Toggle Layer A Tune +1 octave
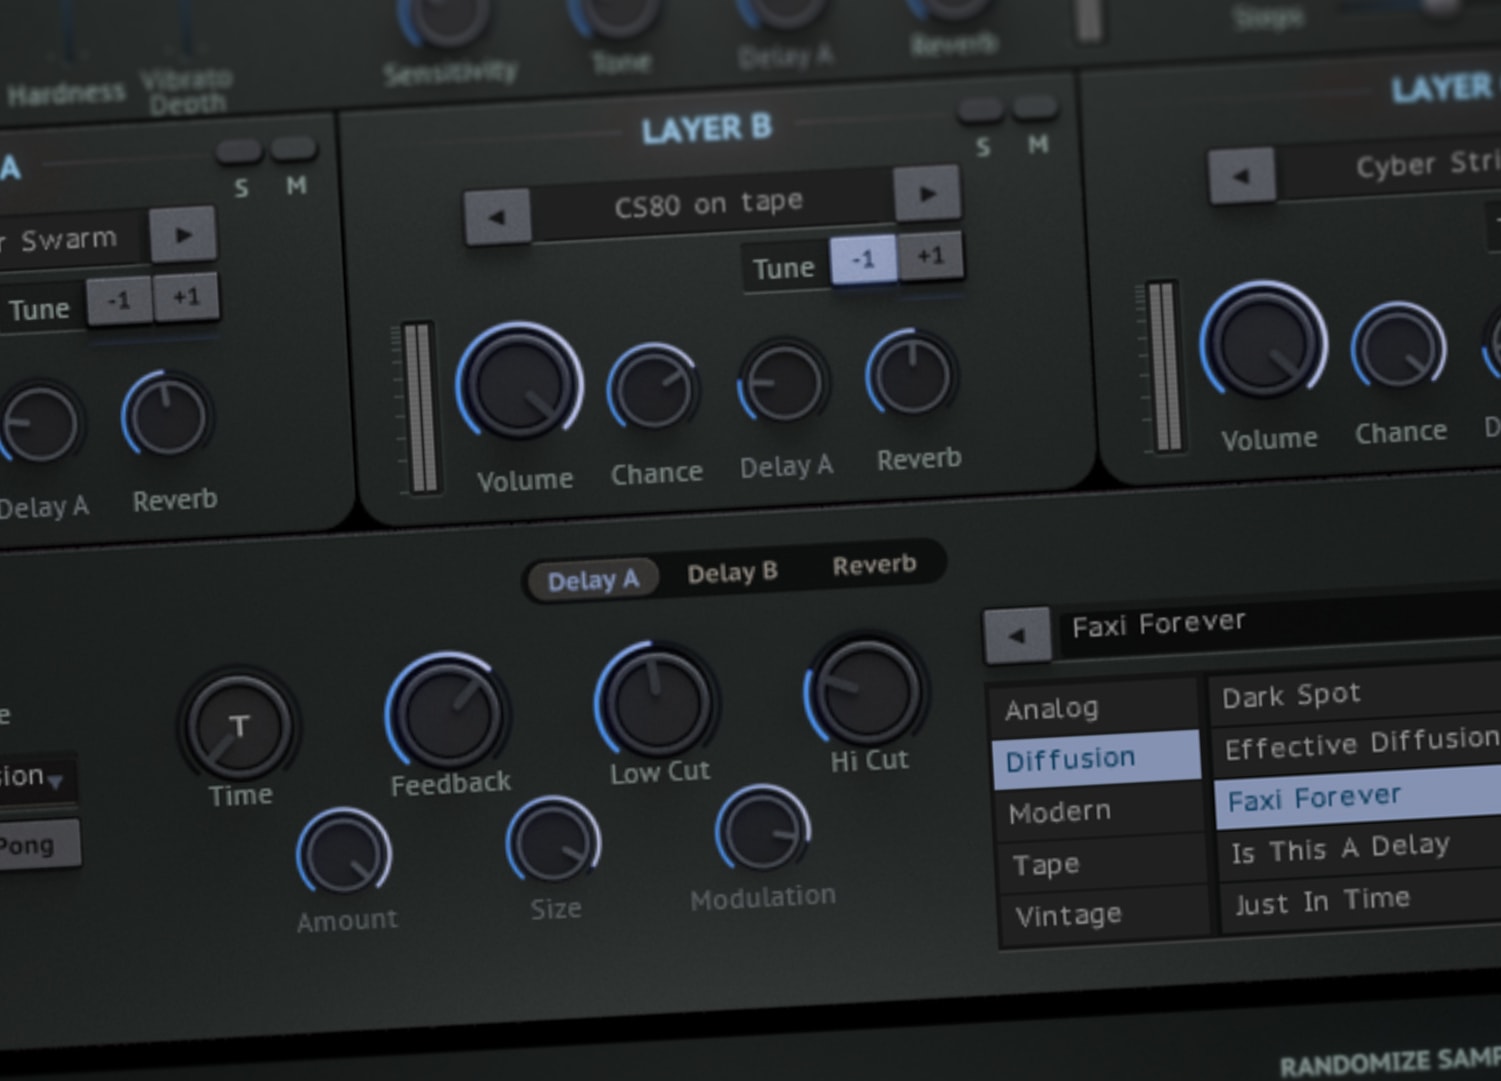 point(186,297)
